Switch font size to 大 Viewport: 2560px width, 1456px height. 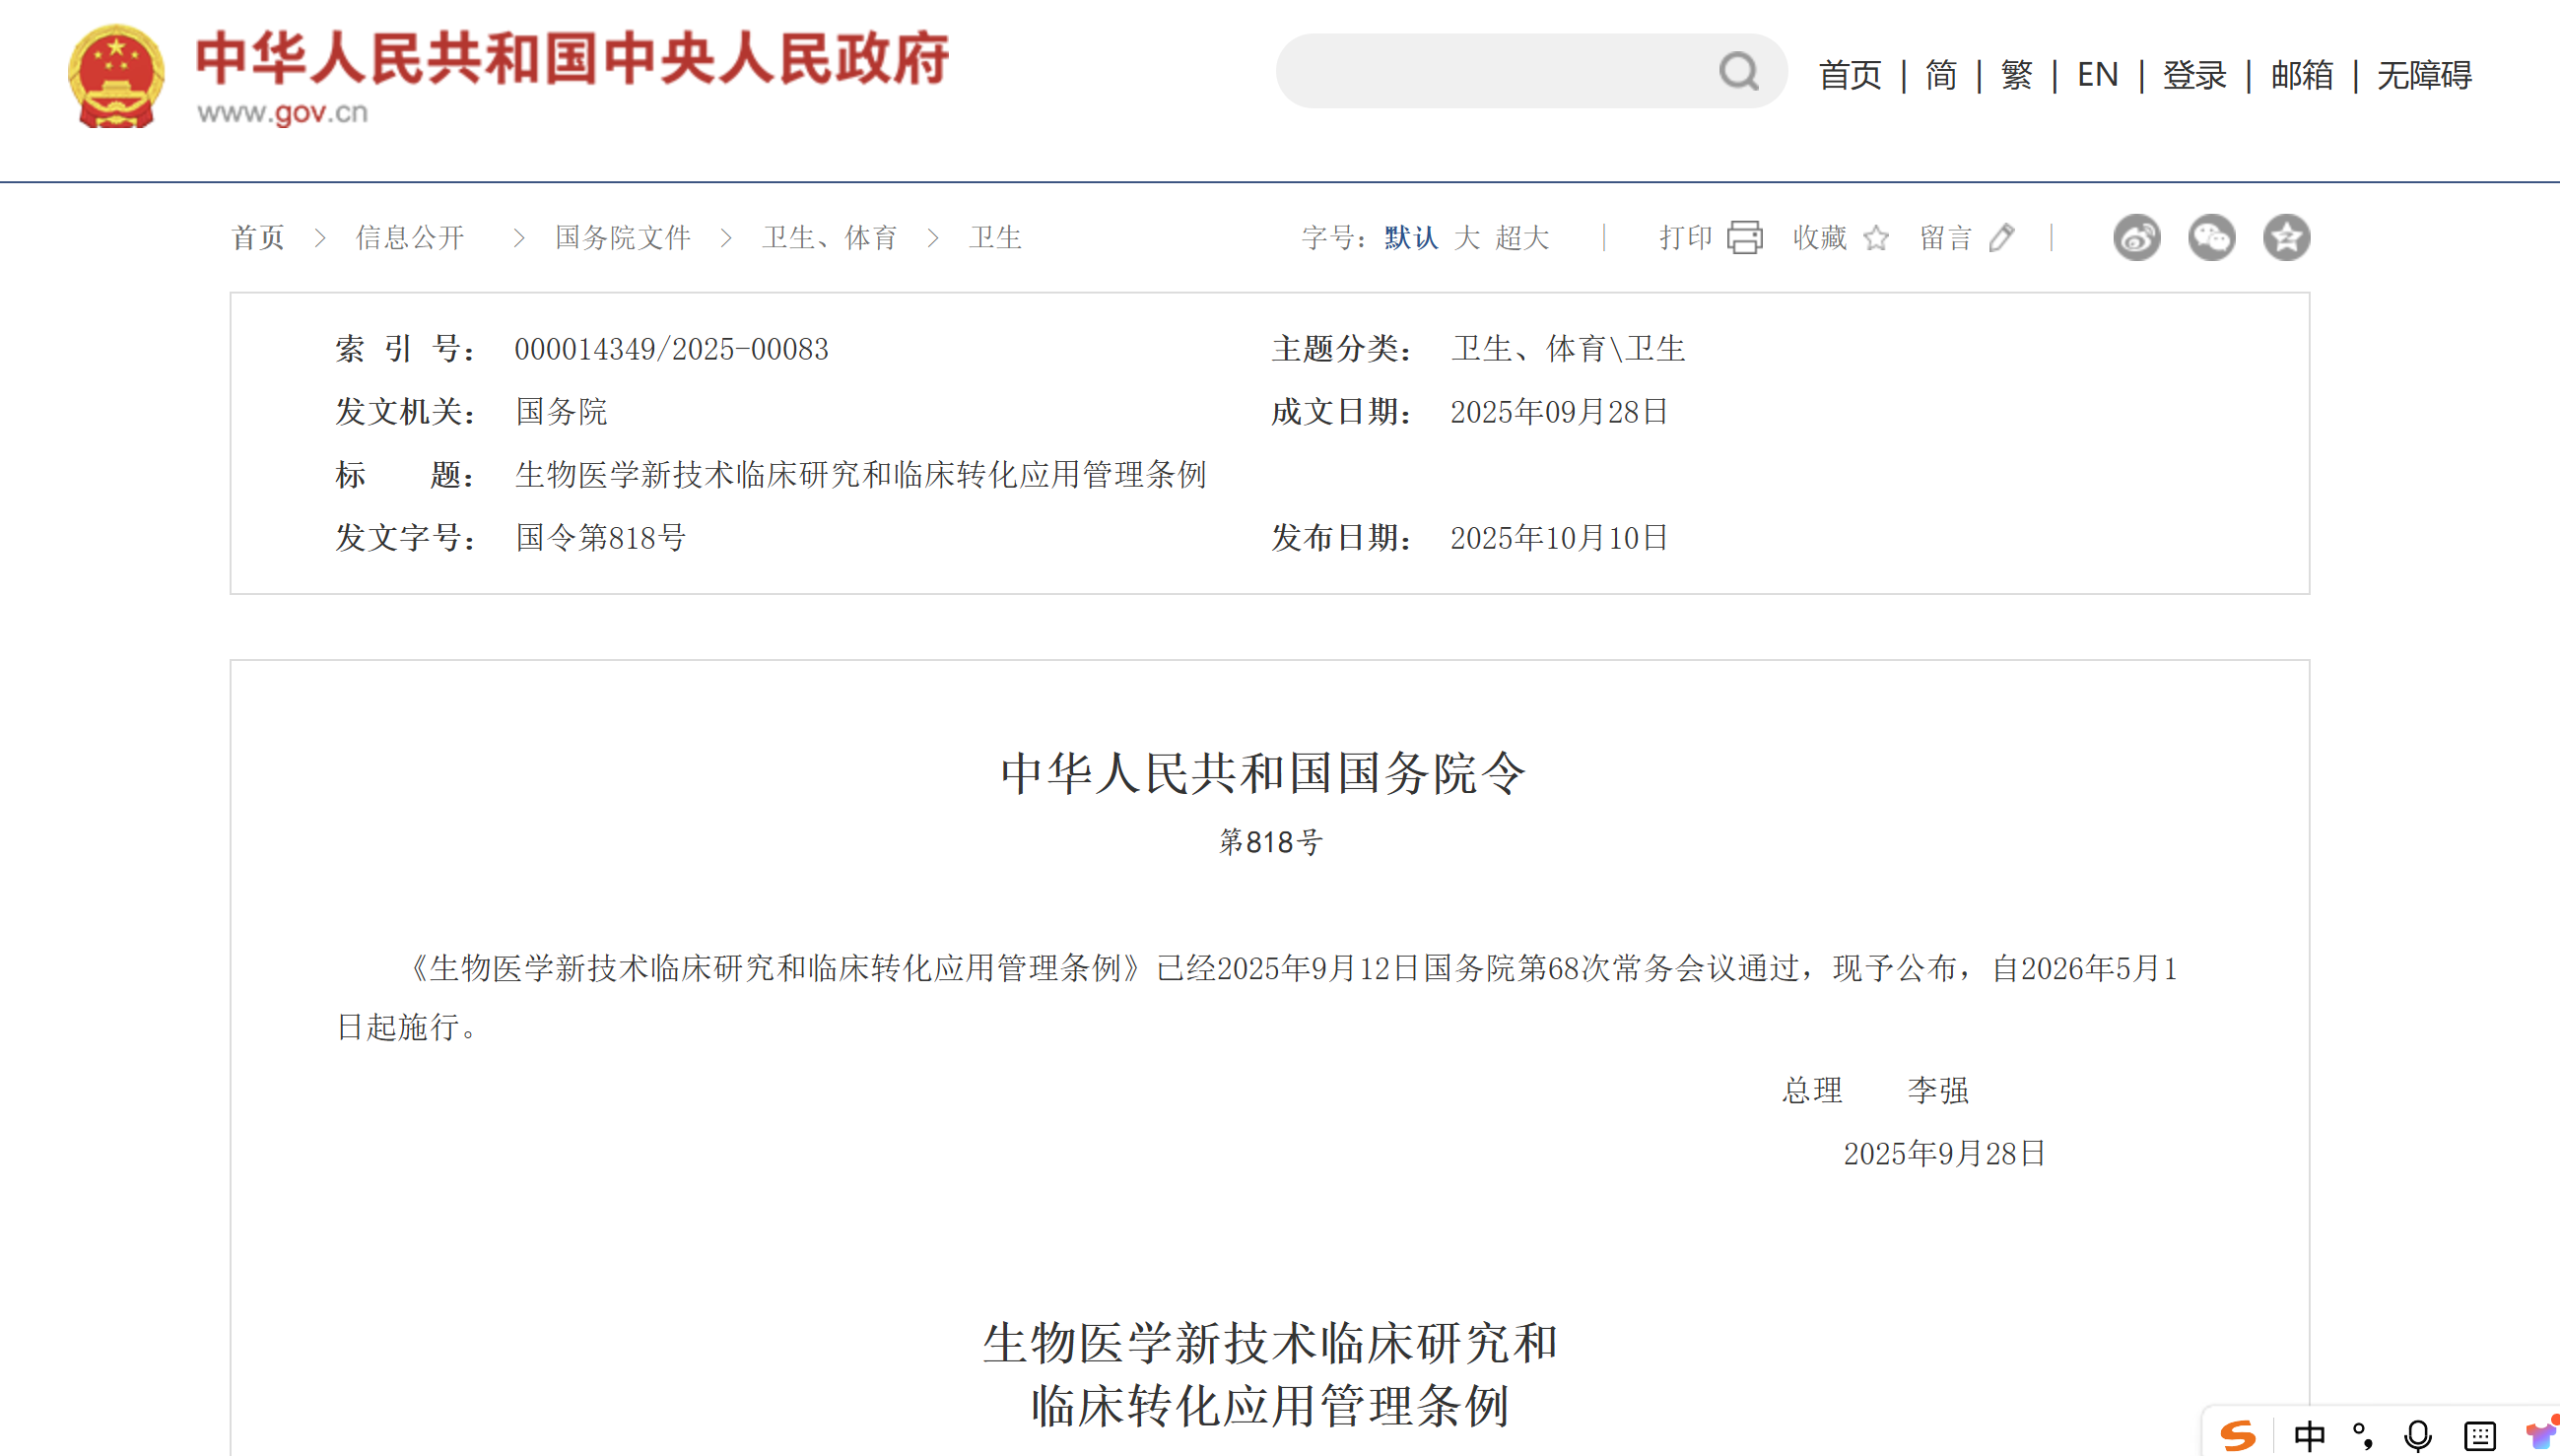[1467, 238]
